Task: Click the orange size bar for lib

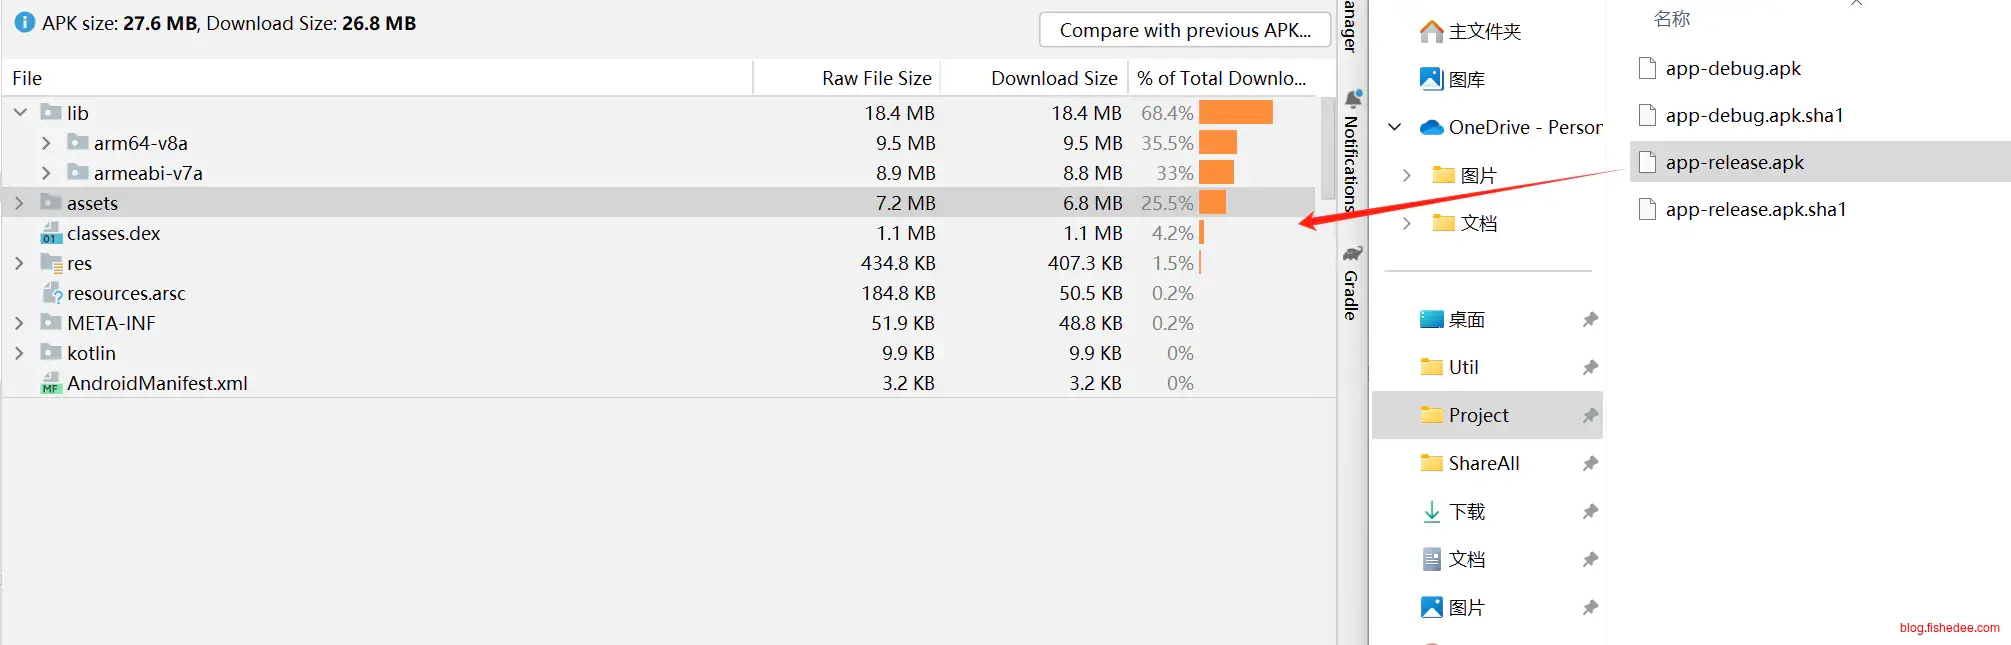Action: (x=1235, y=113)
